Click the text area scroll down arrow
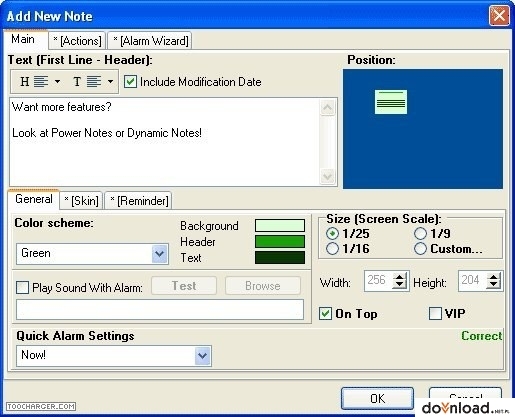515x417 pixels. pyautogui.click(x=327, y=176)
